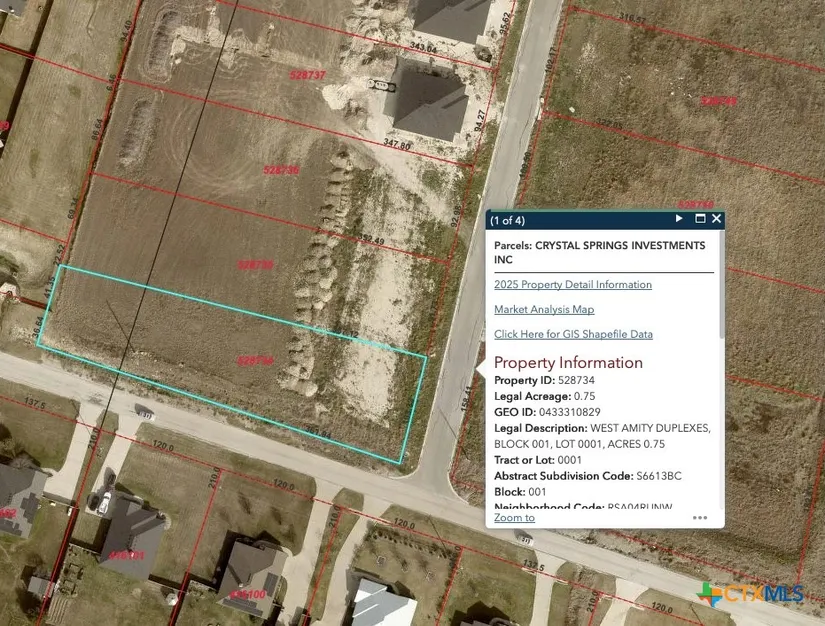
Task: Click highlighted parcel label 528734
Action: pos(256,360)
